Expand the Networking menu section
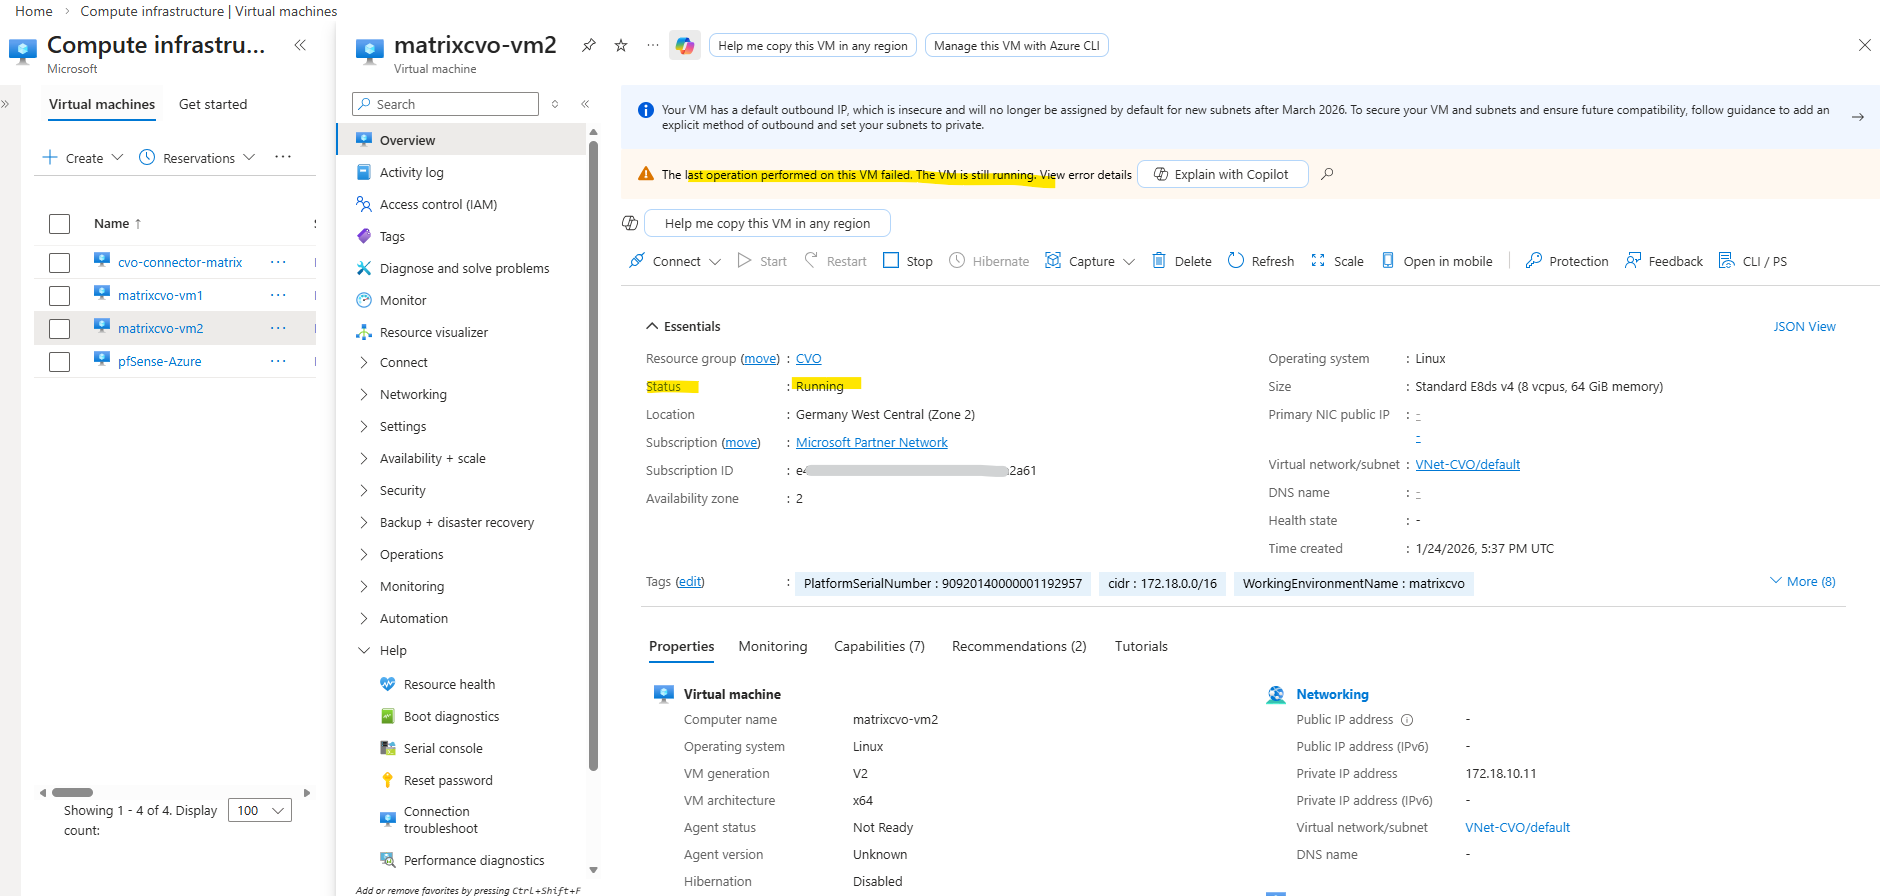This screenshot has width=1880, height=896. click(x=364, y=395)
